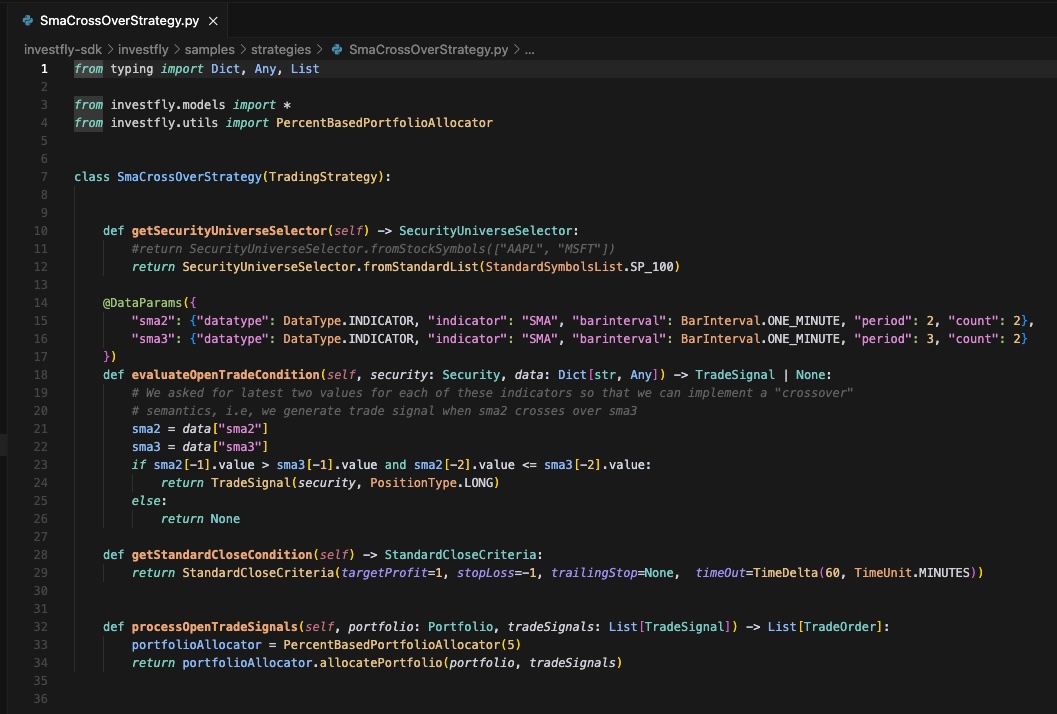Click TimeUnit on line 29
Viewport: 1057px width, 714px height.
pyautogui.click(x=882, y=572)
